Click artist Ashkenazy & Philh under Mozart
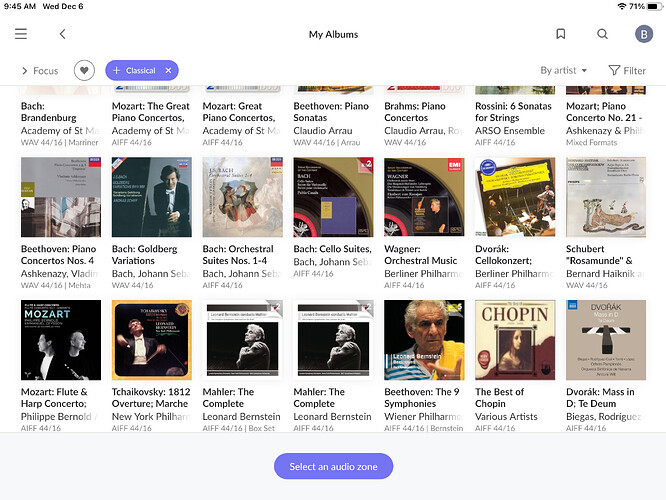 pos(605,131)
